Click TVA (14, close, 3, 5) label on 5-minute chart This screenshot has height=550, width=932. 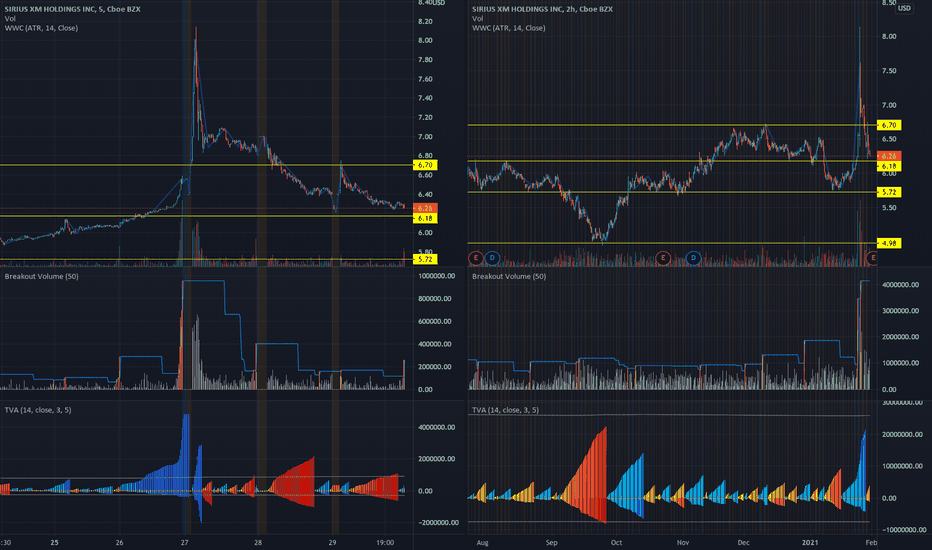tap(38, 410)
